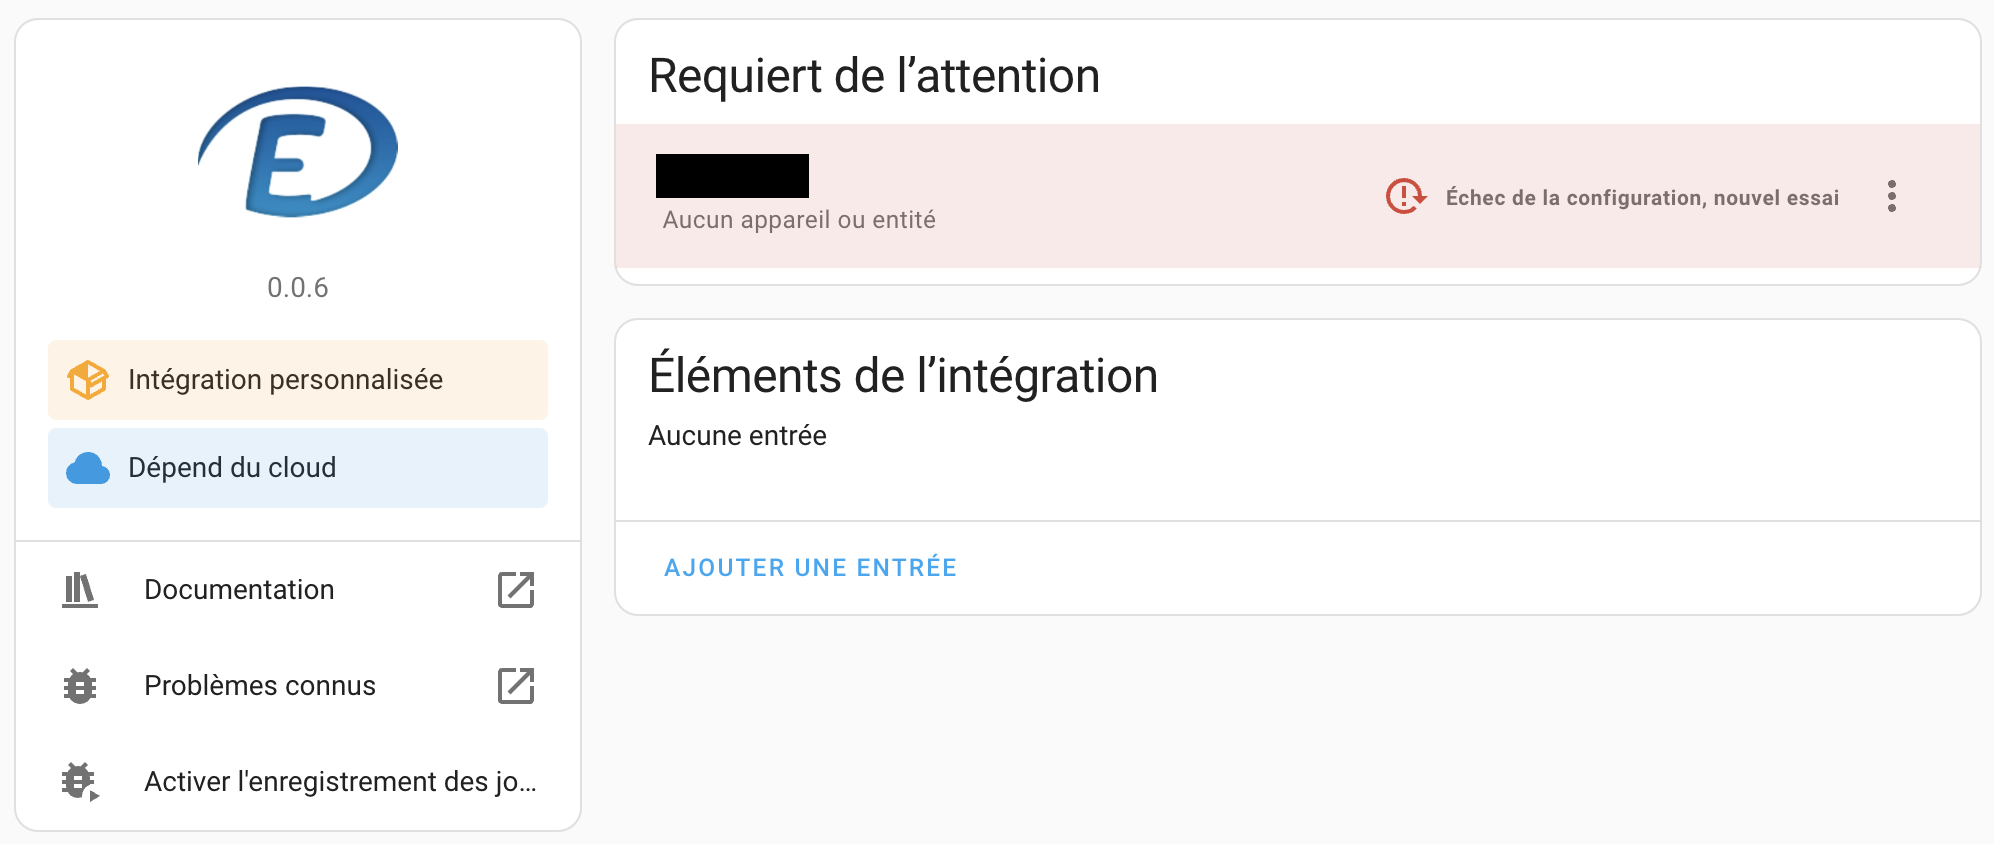Click the Dépend du cloud banner
1994x844 pixels.
pos(232,468)
